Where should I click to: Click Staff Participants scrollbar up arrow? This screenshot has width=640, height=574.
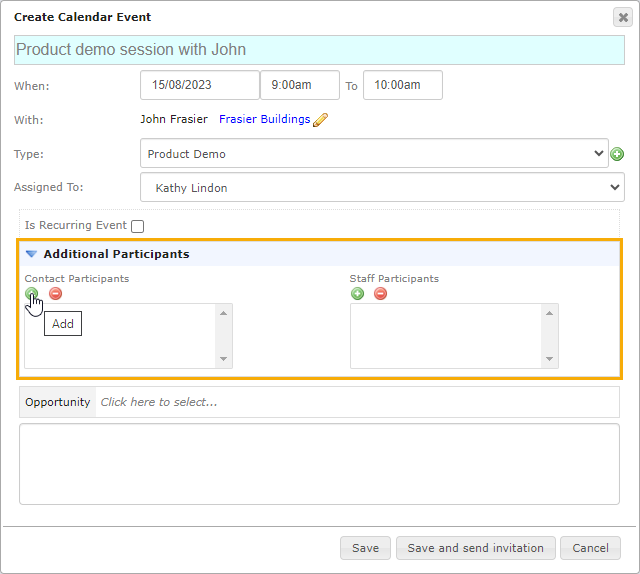(x=549, y=313)
